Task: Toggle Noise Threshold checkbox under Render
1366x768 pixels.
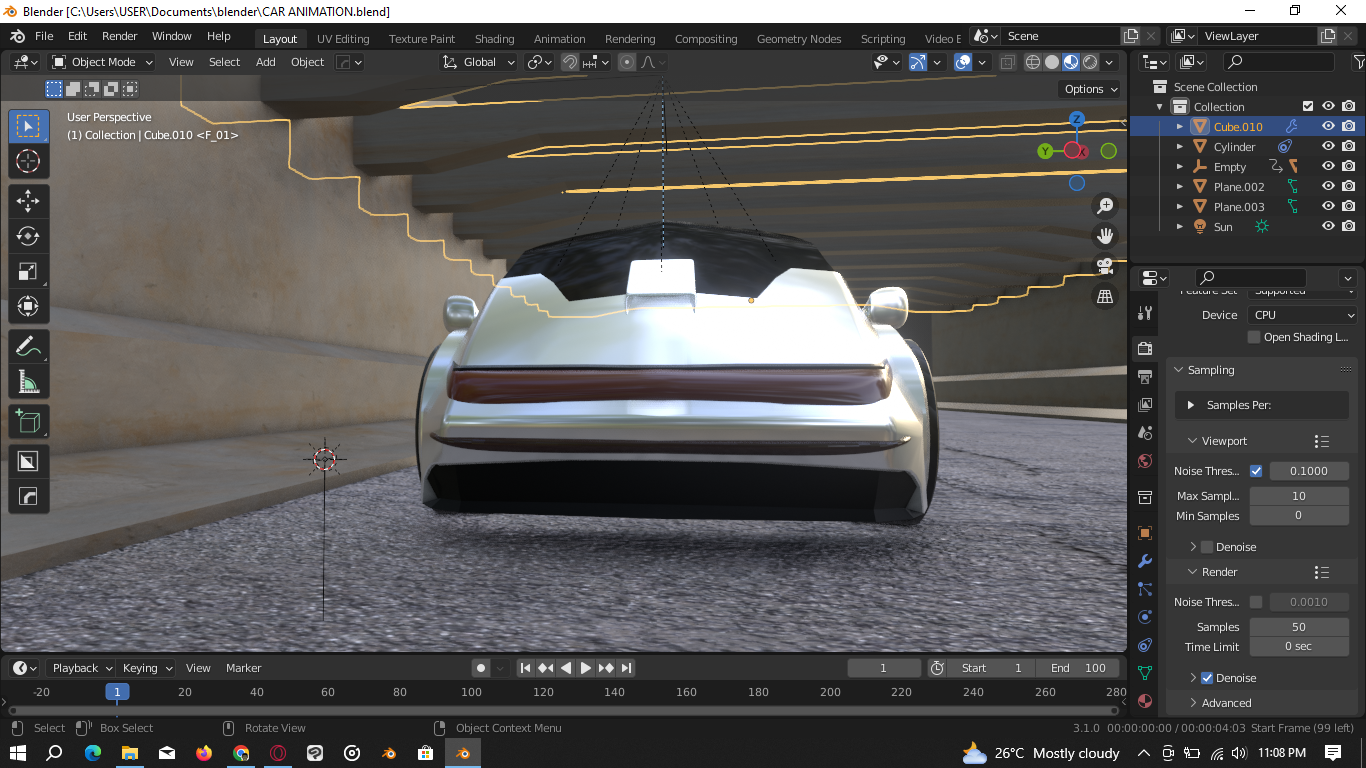Action: tap(1256, 602)
